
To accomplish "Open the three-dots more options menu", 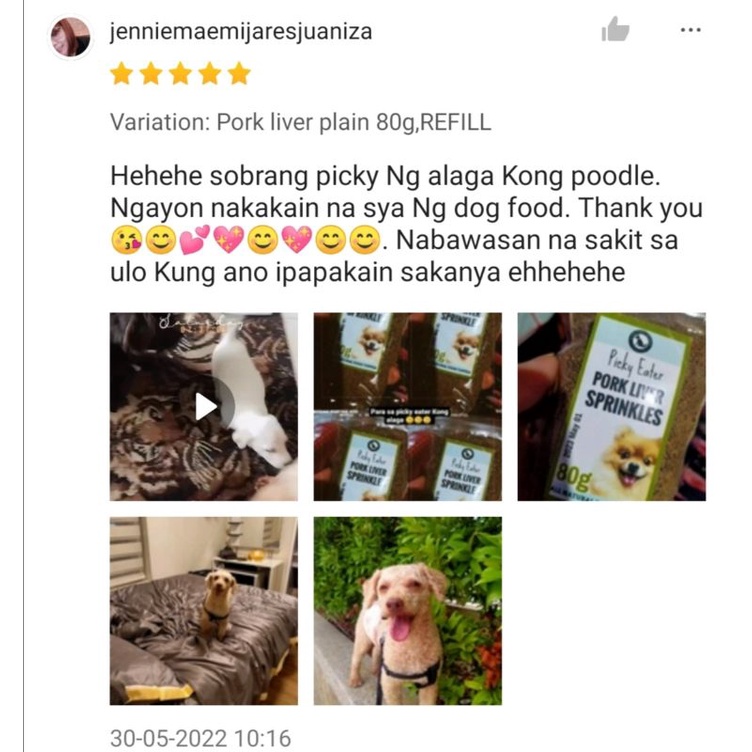I will click(x=691, y=30).
